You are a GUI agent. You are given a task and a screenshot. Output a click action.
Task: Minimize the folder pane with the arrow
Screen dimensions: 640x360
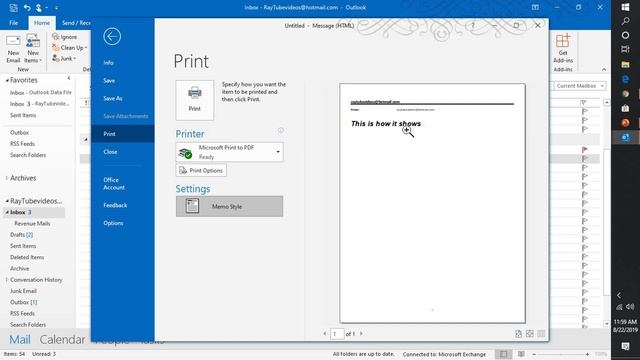69,78
